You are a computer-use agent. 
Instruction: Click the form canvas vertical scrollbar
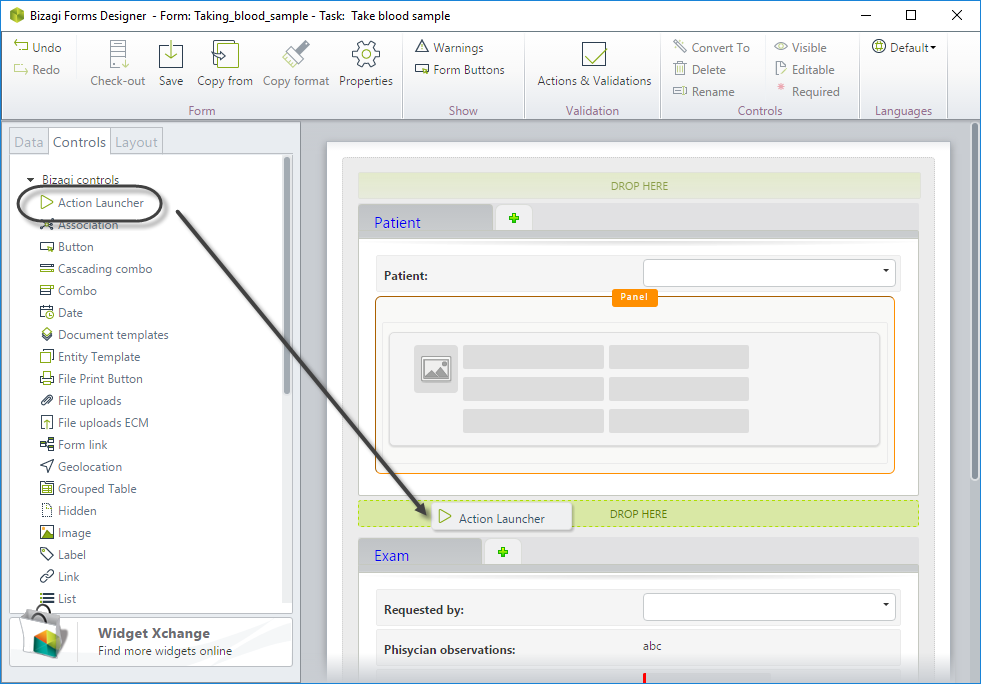click(x=974, y=302)
